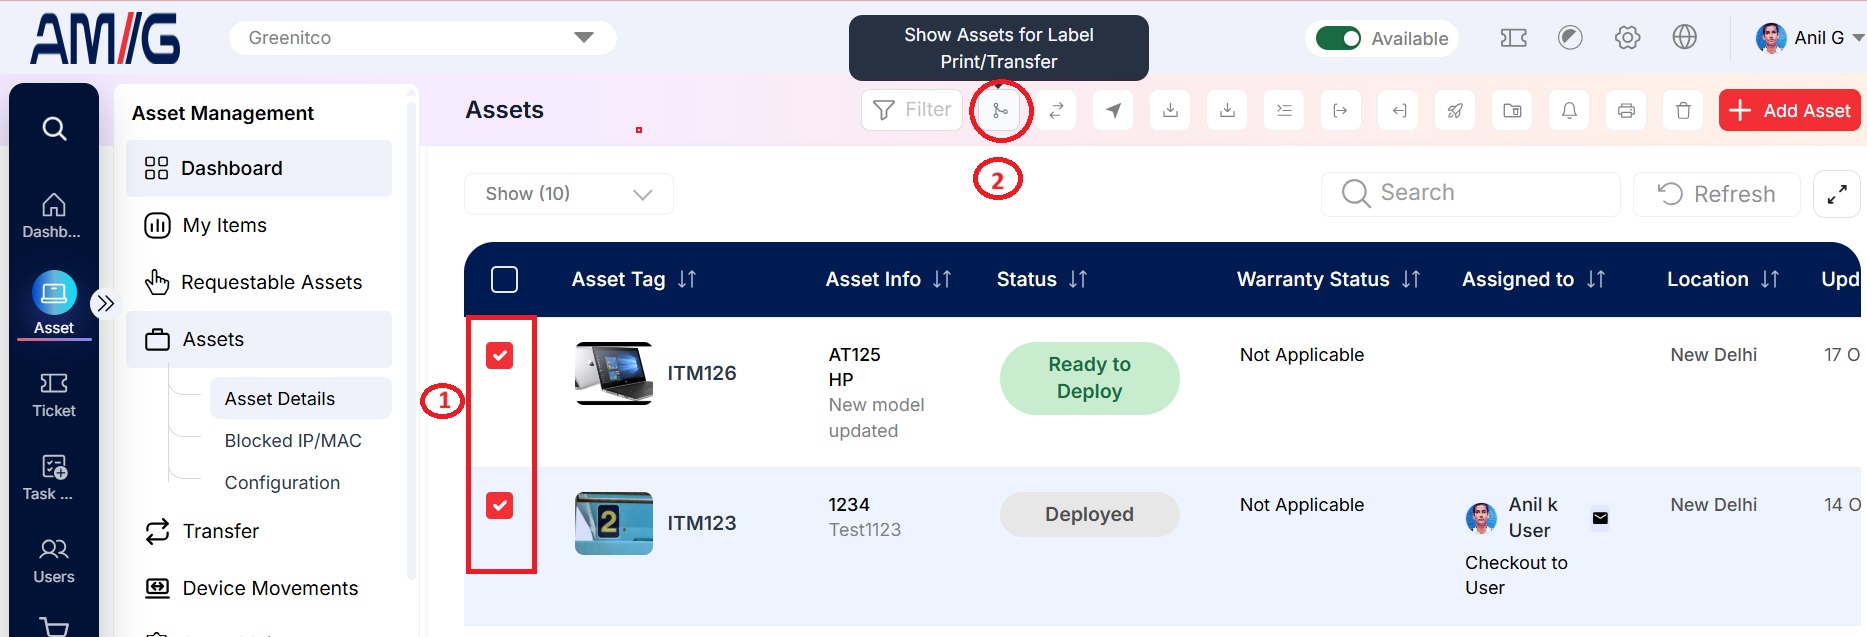Click the globe language icon

1684,38
